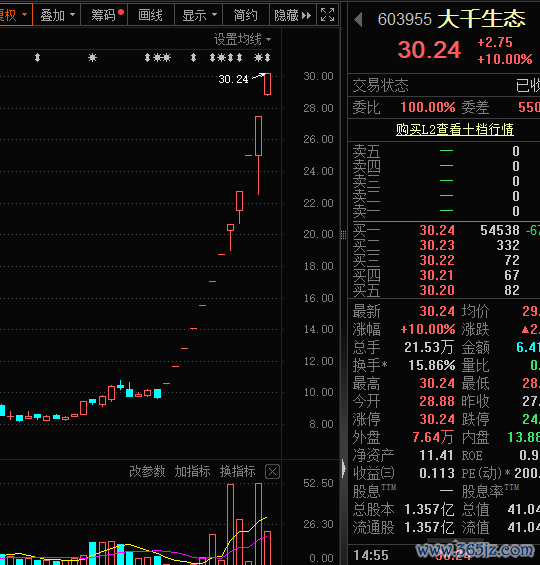Click the fullscreen expand icon in toolbar

pos(327,15)
